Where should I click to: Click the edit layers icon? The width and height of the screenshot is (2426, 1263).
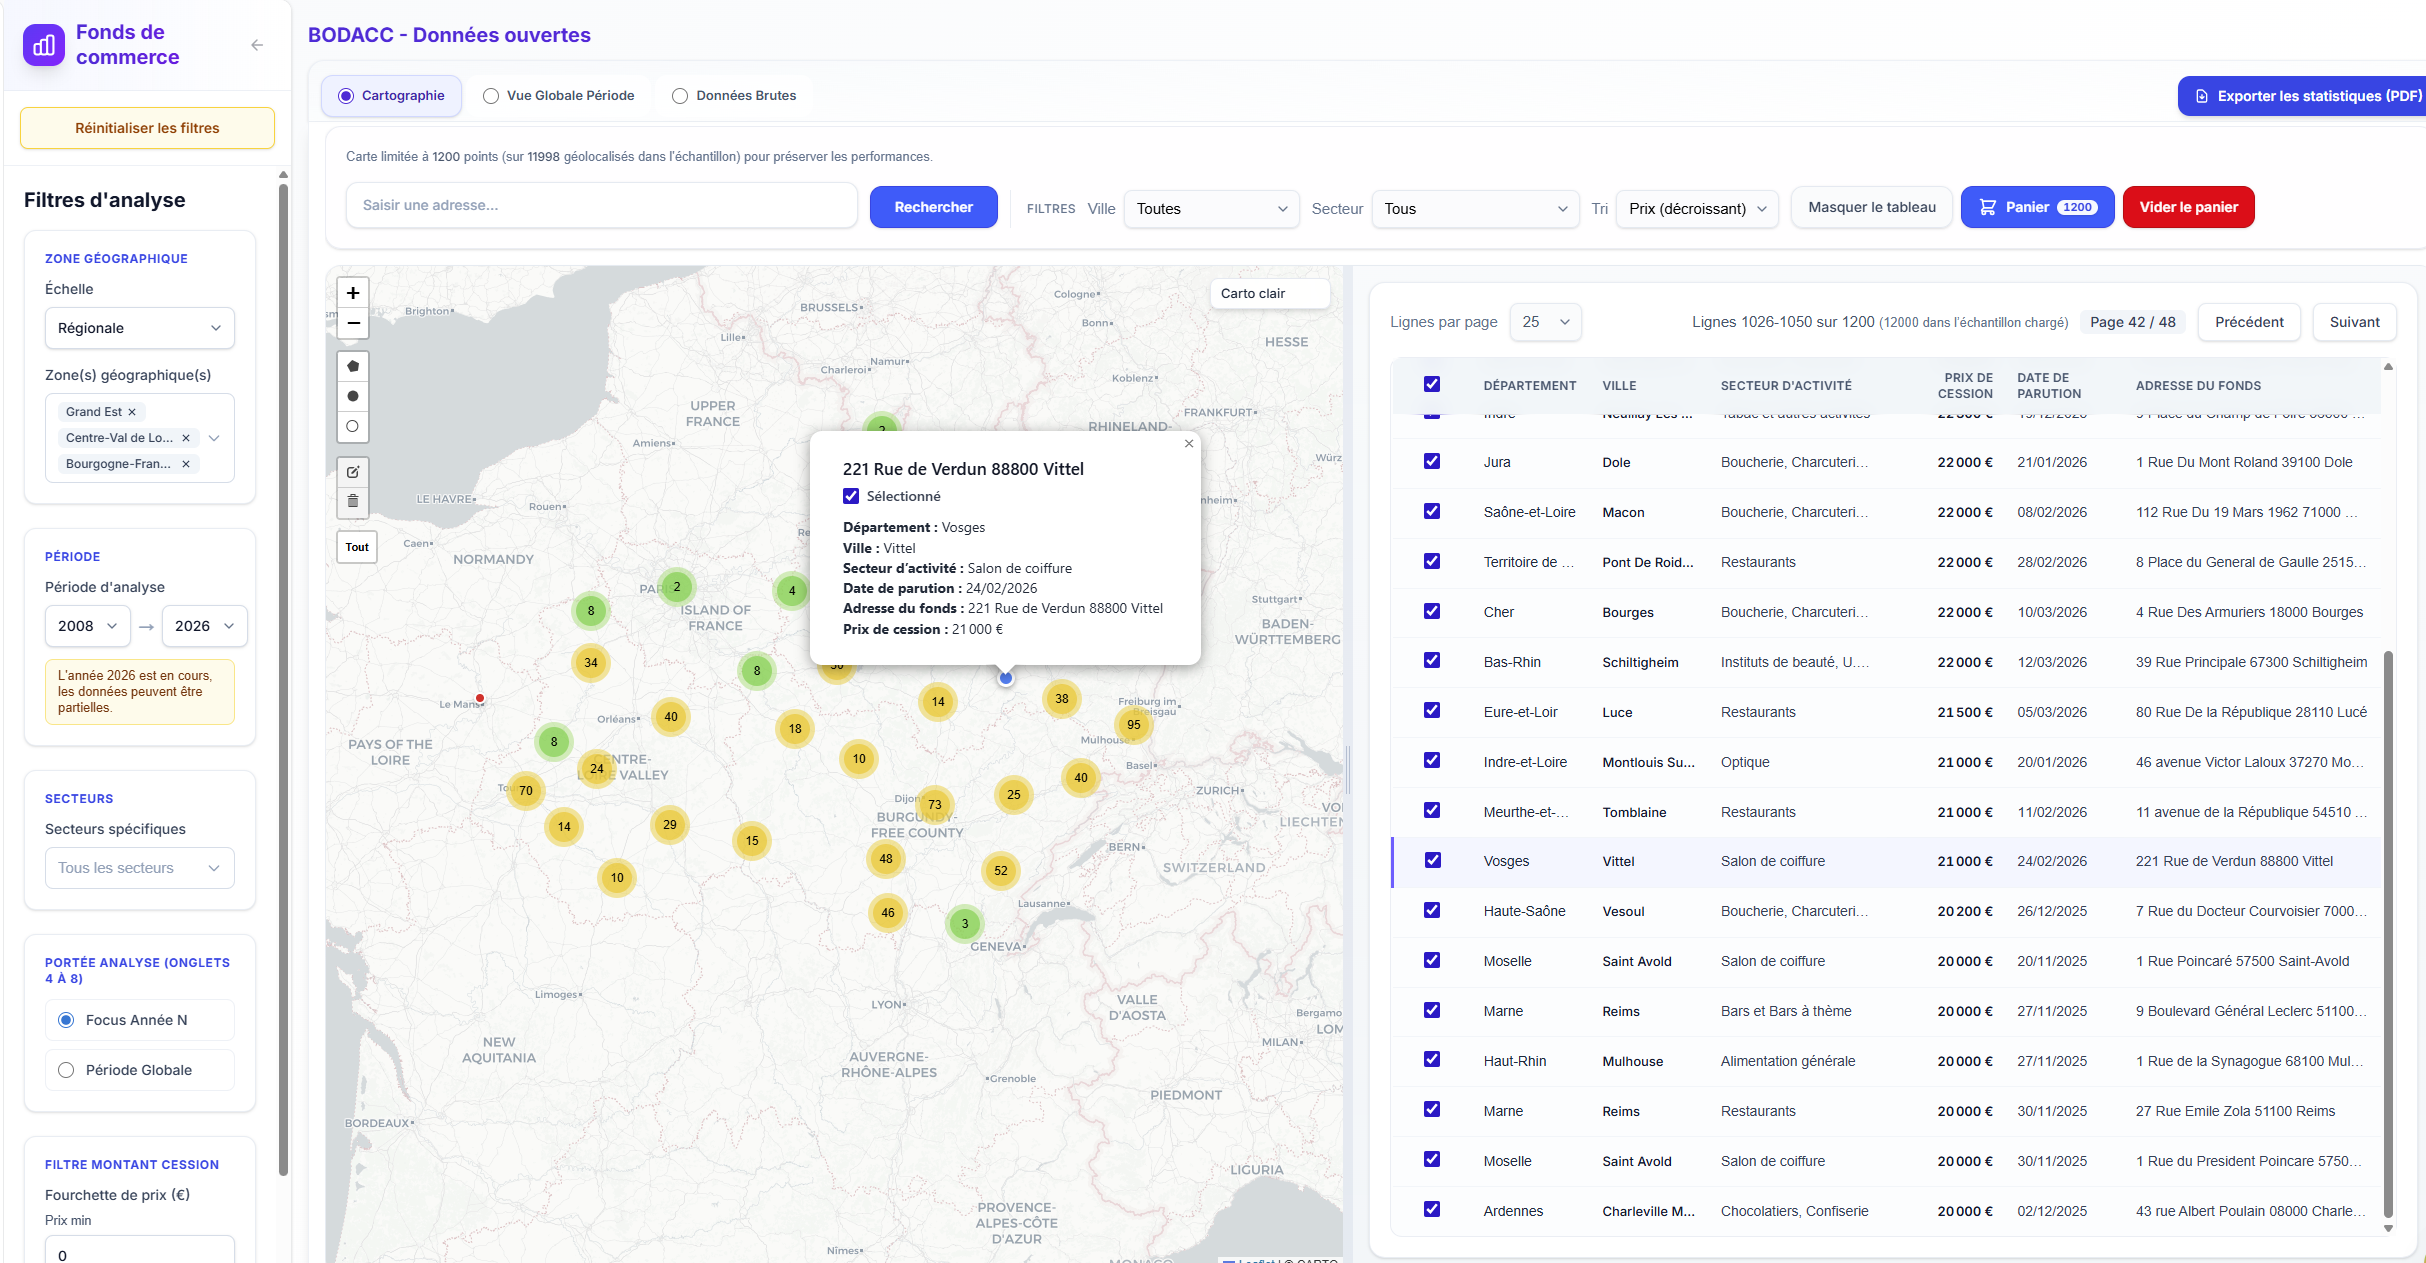click(353, 472)
